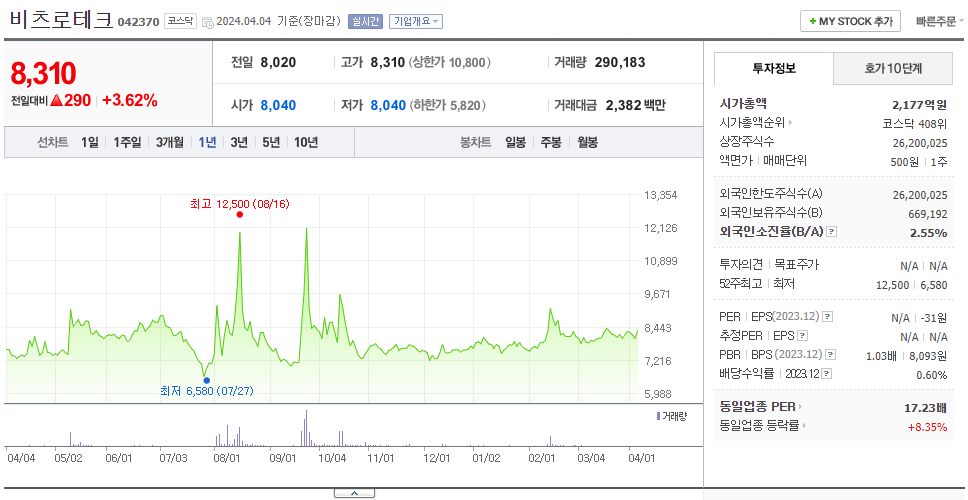Image resolution: width=968 pixels, height=500 pixels.
Task: Click the arrow icon beside 시가총액순위
Action: tap(790, 123)
